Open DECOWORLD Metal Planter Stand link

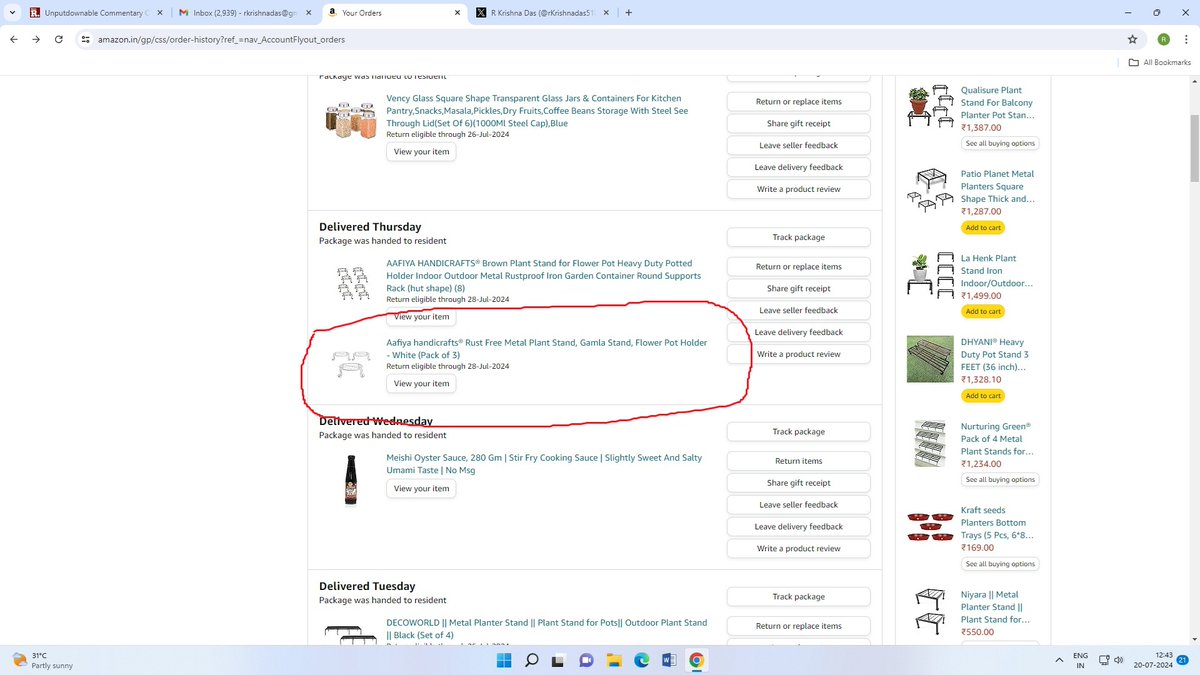click(546, 628)
